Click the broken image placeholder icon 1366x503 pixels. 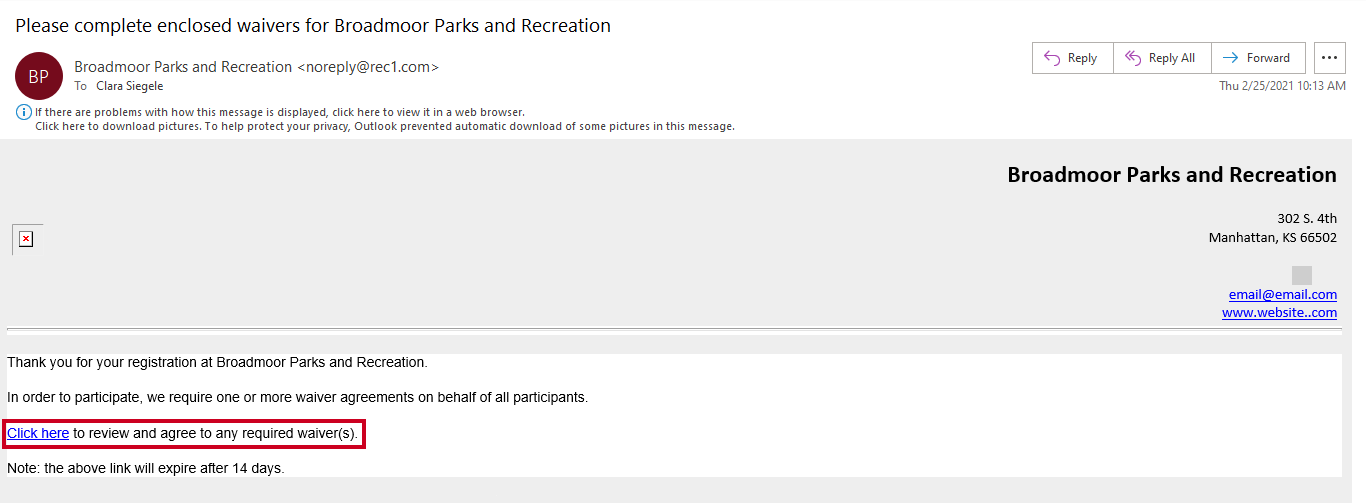tap(26, 239)
